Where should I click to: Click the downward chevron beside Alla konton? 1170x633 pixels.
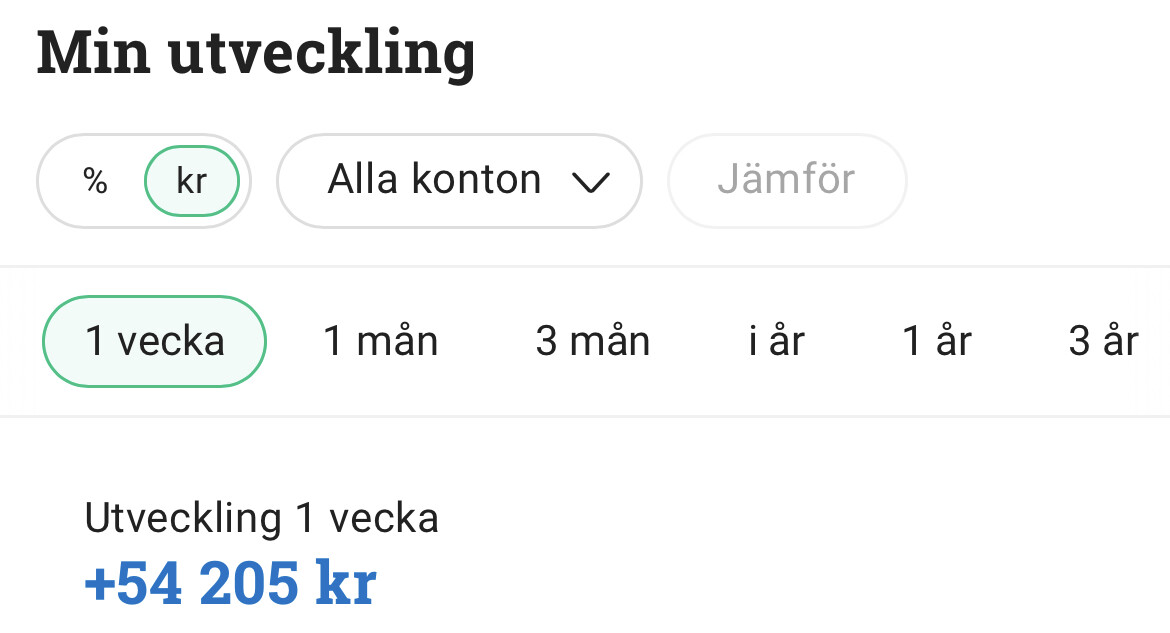(591, 183)
